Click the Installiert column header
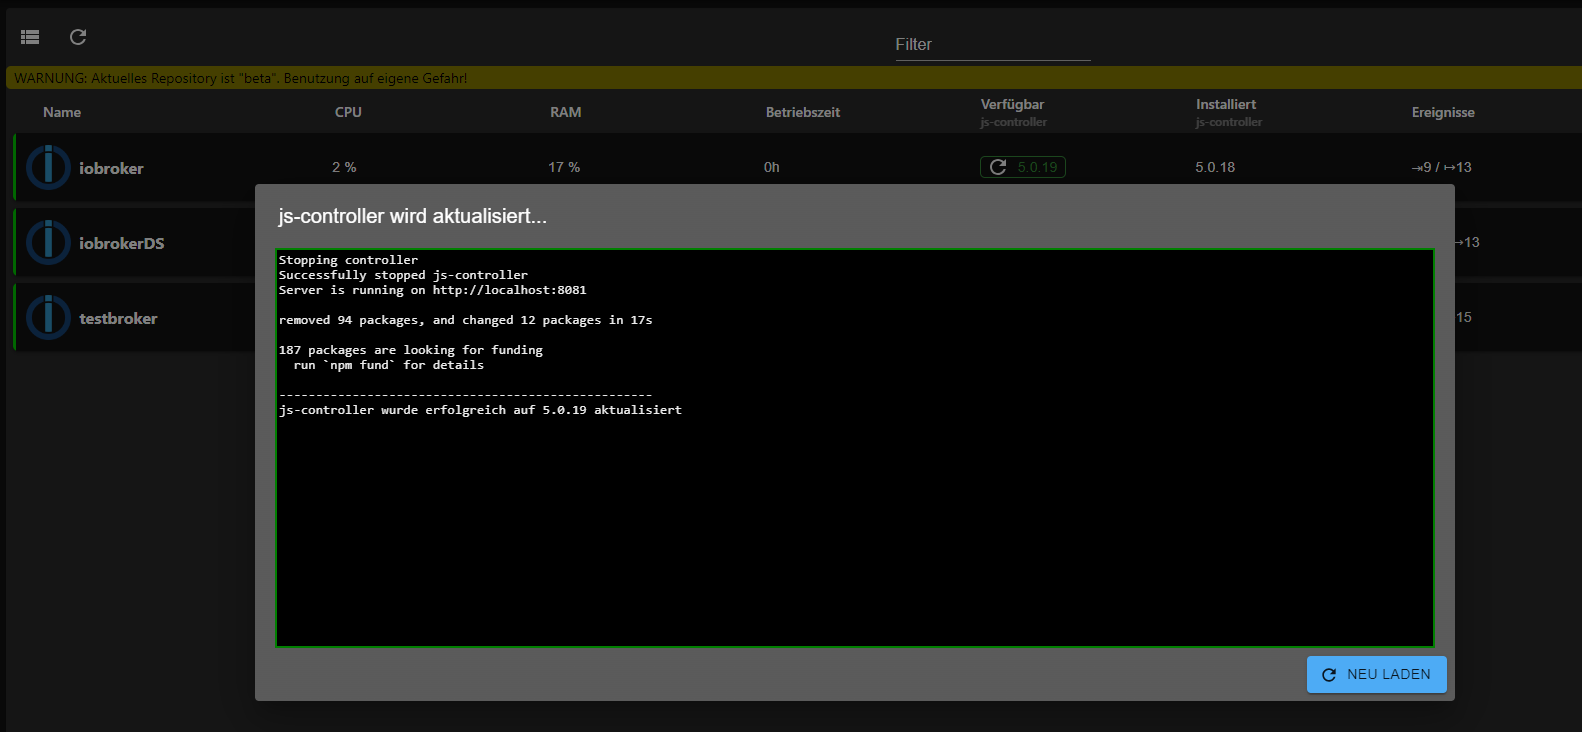The image size is (1582, 732). coord(1226,104)
